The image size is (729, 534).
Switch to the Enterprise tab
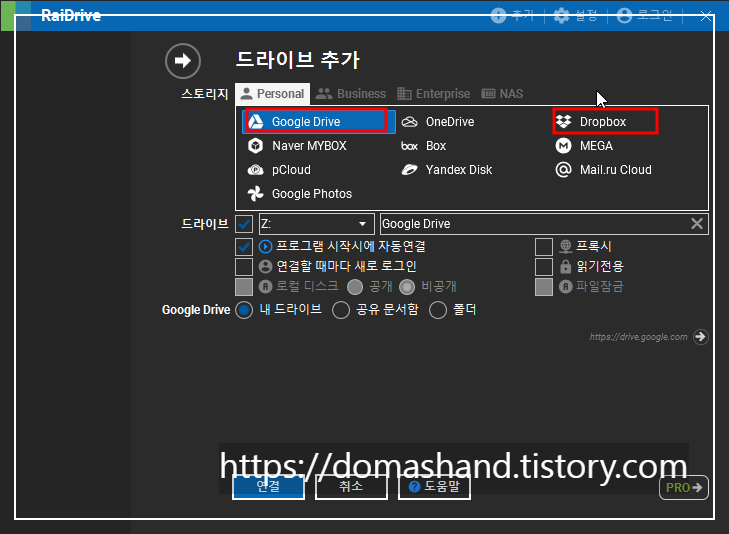(x=434, y=94)
